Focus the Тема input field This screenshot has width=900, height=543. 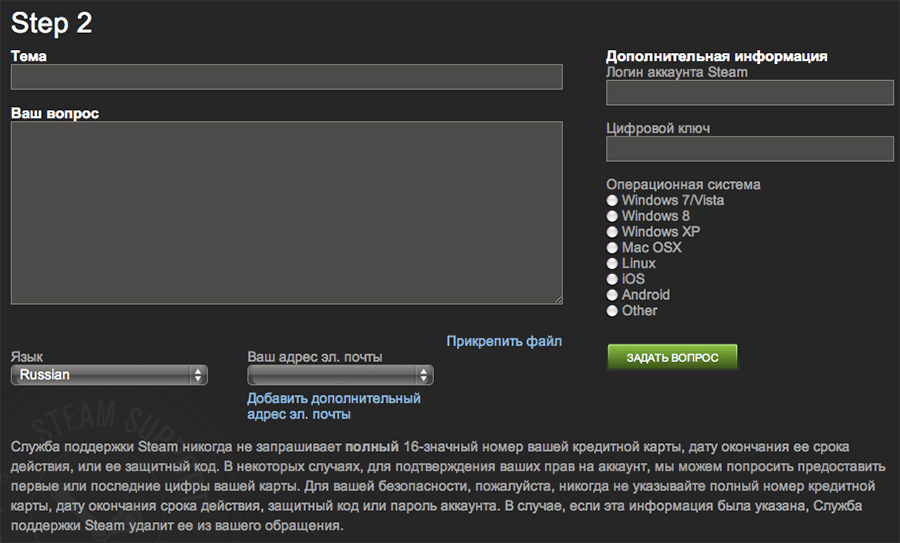coord(286,77)
